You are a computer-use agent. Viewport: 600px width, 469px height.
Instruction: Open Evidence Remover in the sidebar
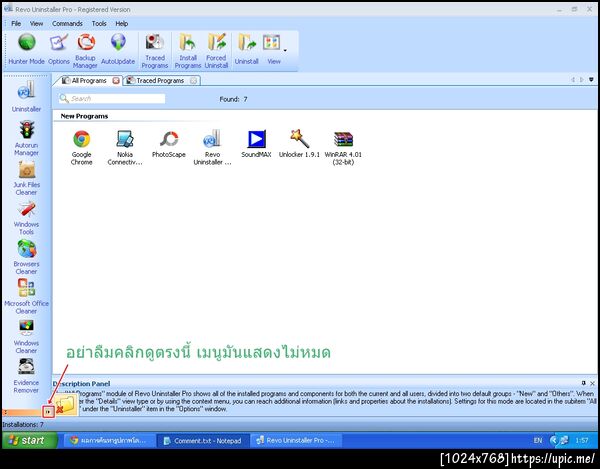[x=26, y=376]
